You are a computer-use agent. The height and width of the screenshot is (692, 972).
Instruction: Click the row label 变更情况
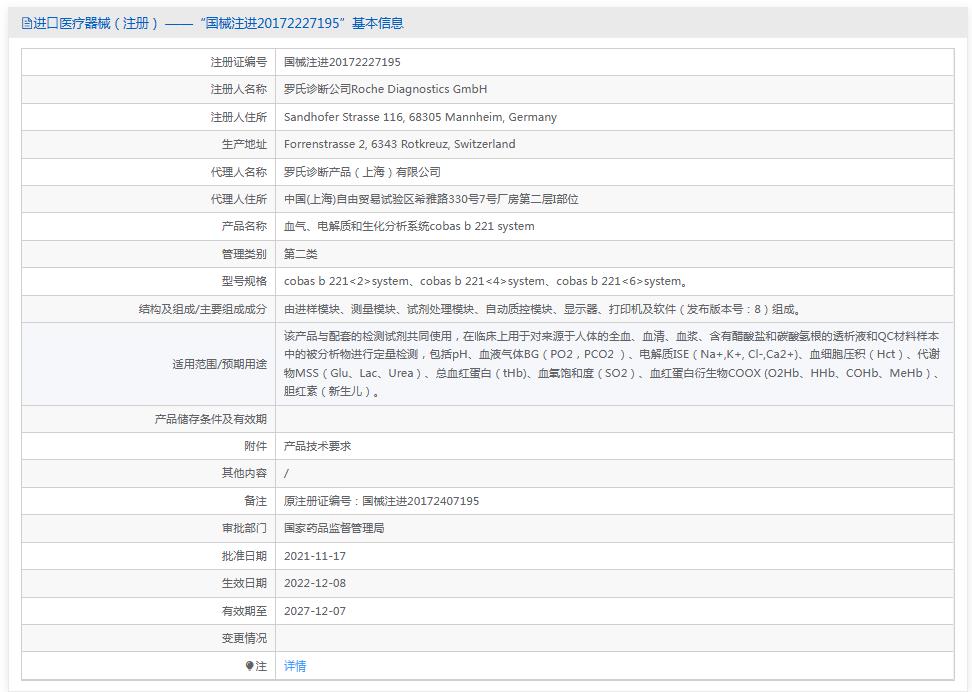tap(244, 638)
